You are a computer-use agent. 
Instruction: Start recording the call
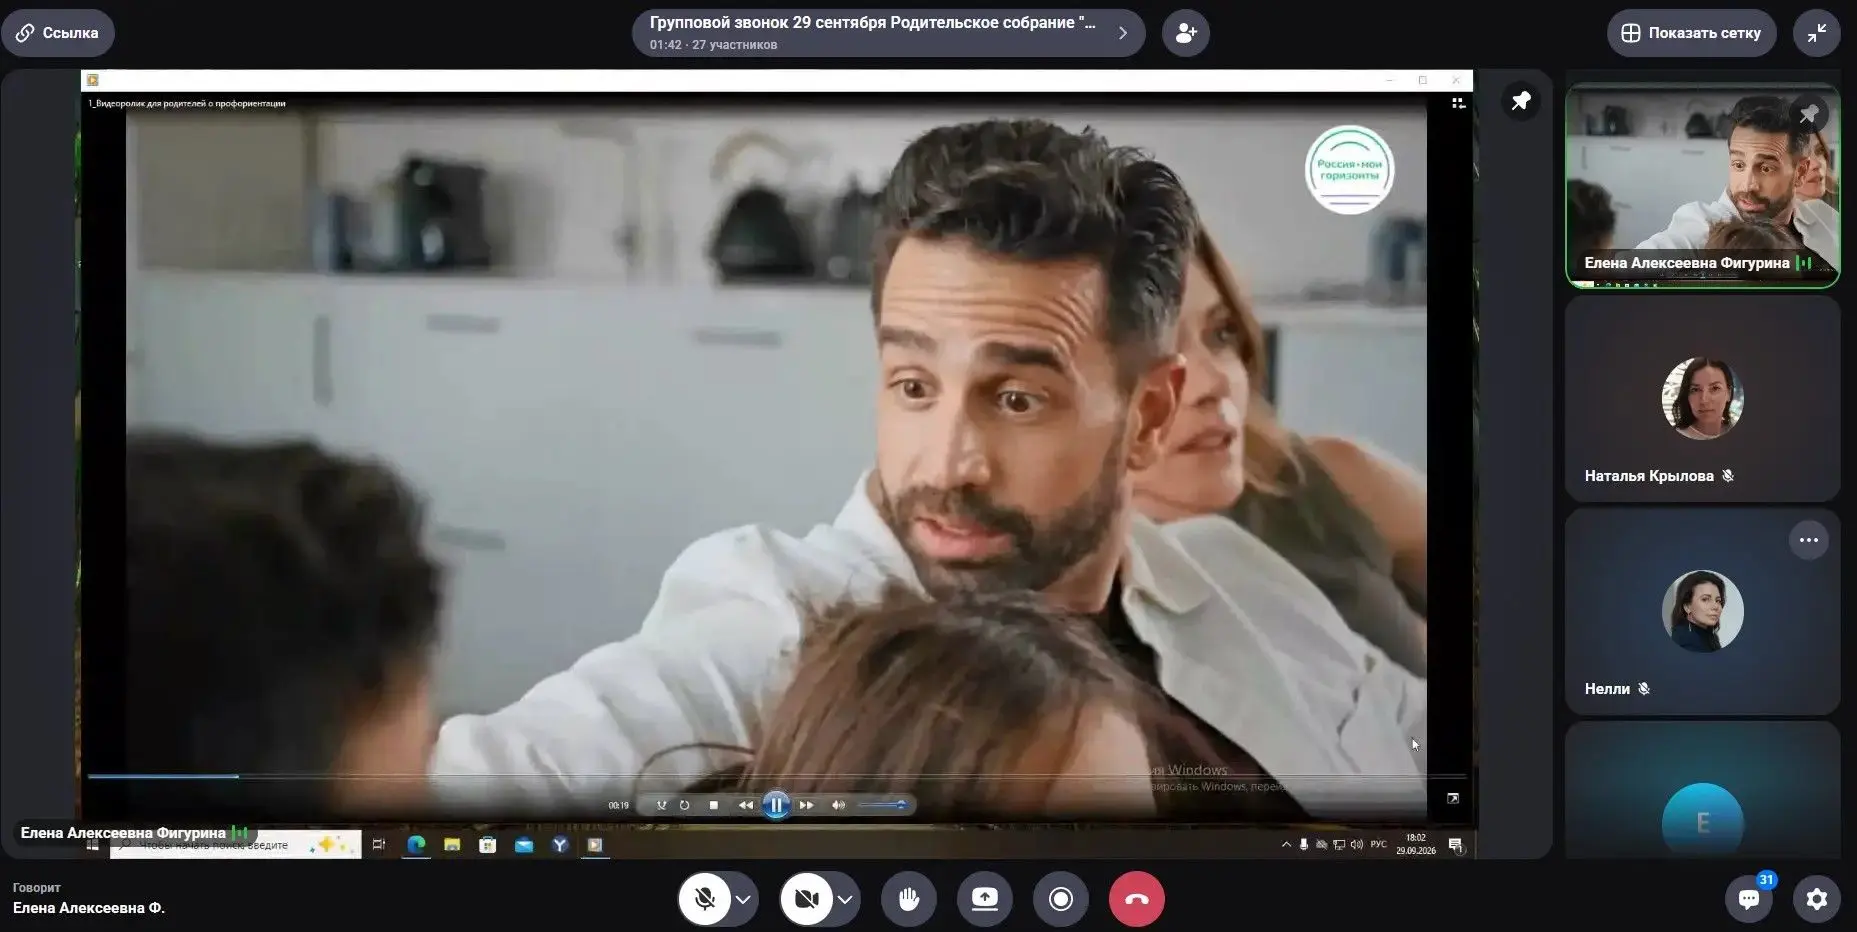point(1061,899)
